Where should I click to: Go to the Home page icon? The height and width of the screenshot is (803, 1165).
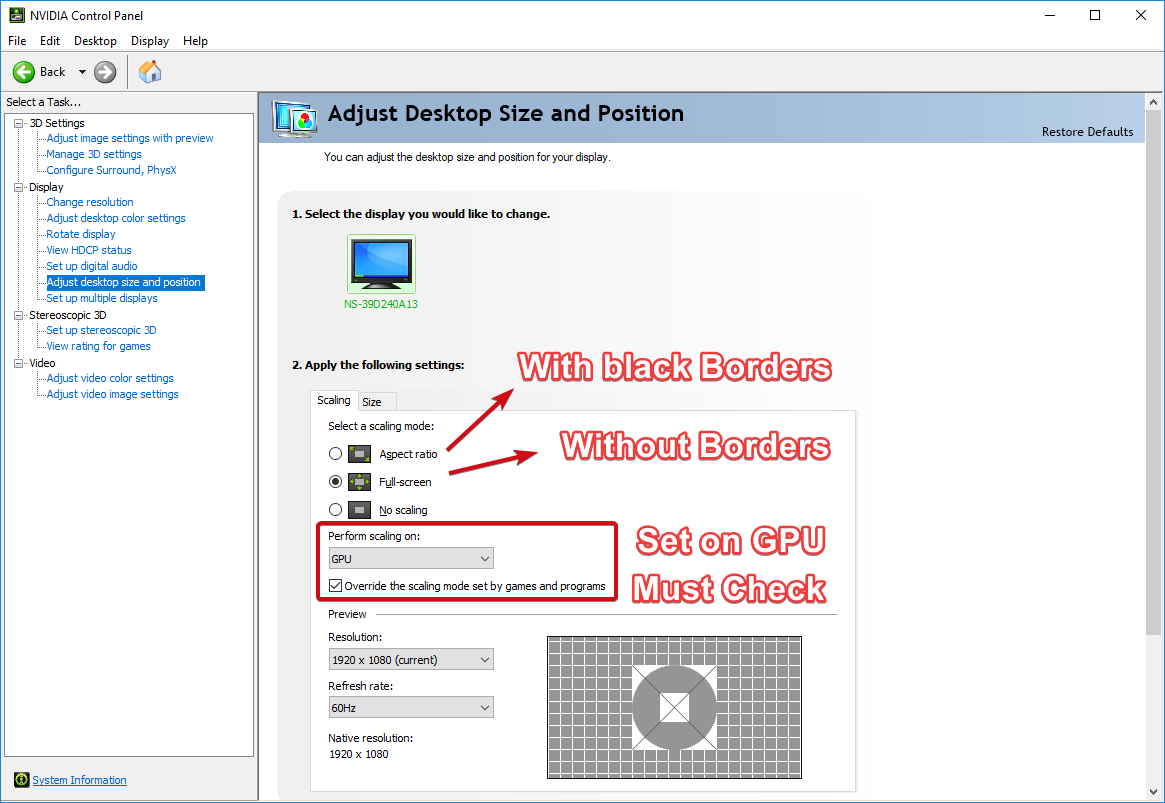click(x=150, y=71)
